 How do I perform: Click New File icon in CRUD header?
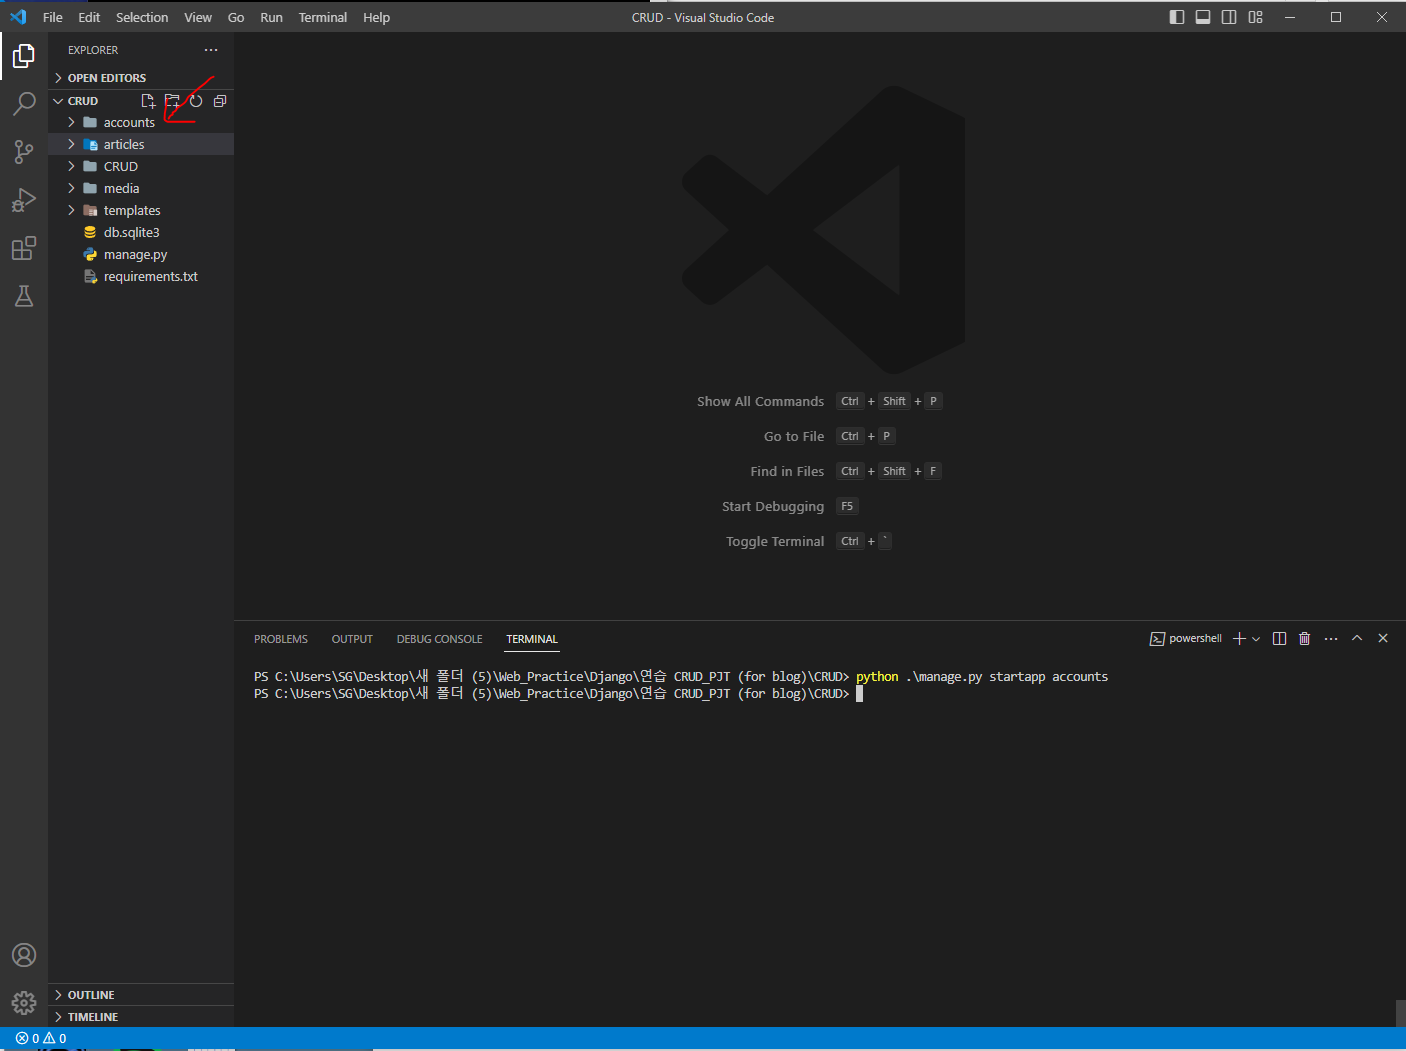coord(148,101)
